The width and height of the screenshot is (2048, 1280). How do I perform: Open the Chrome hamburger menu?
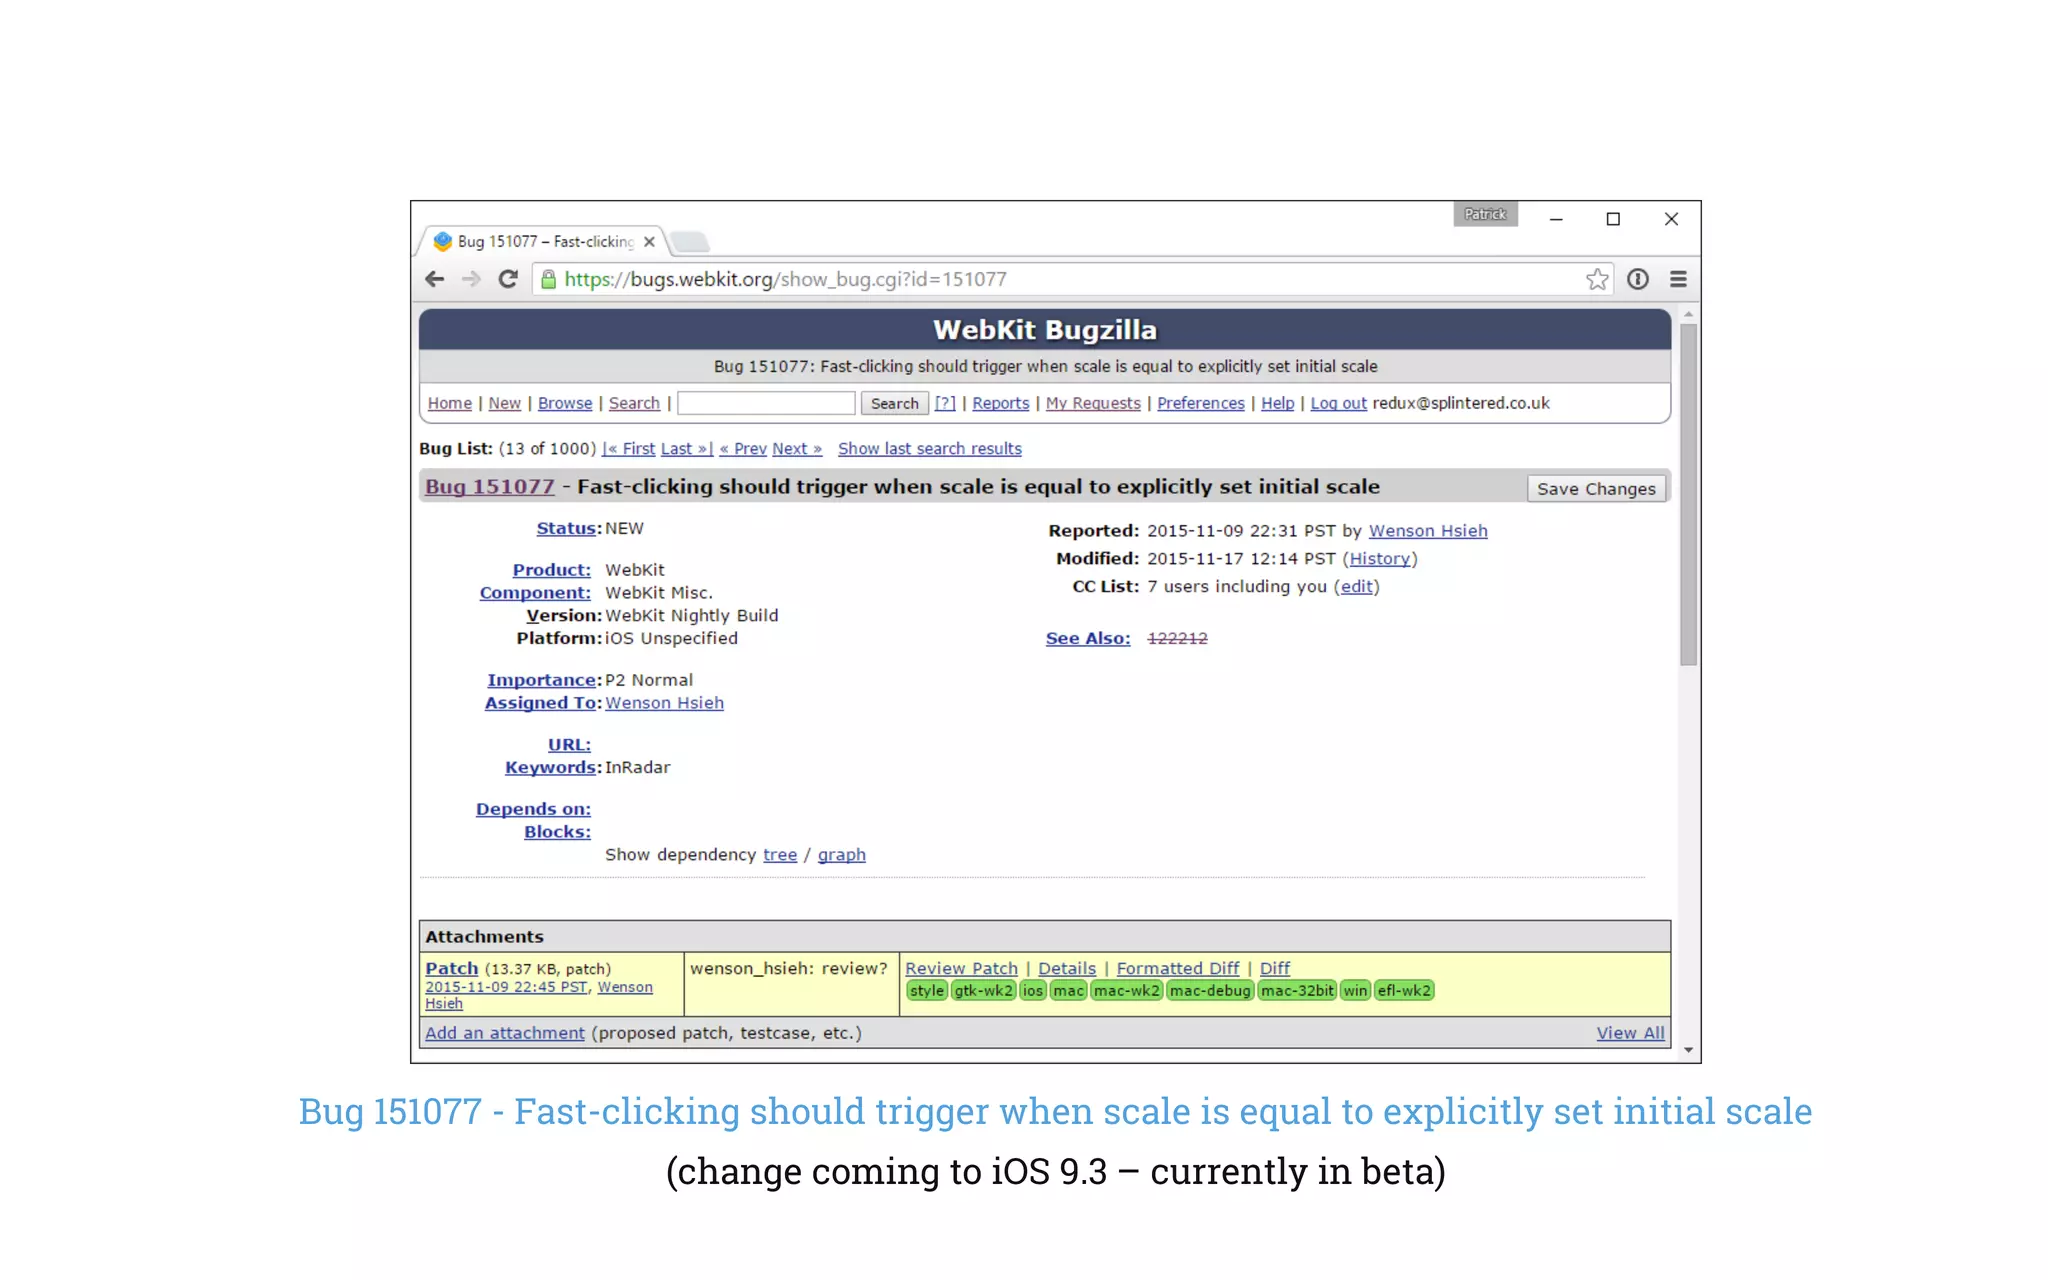[1678, 279]
